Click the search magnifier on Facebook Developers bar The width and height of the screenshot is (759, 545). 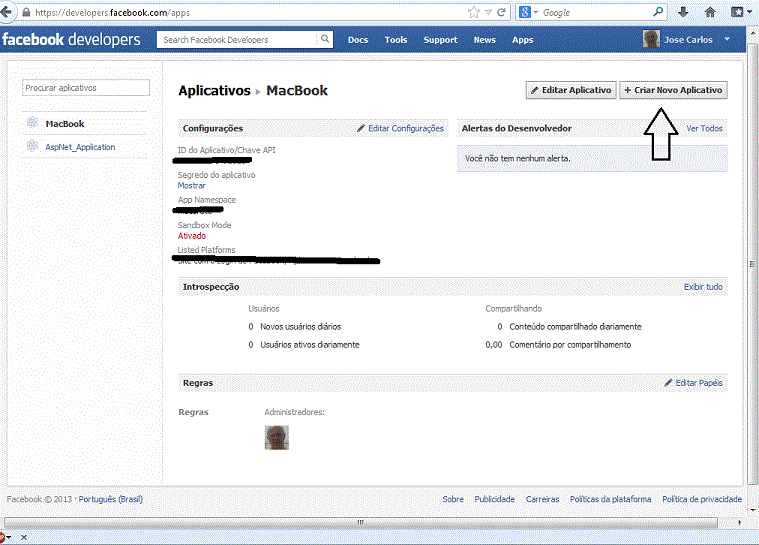325,39
